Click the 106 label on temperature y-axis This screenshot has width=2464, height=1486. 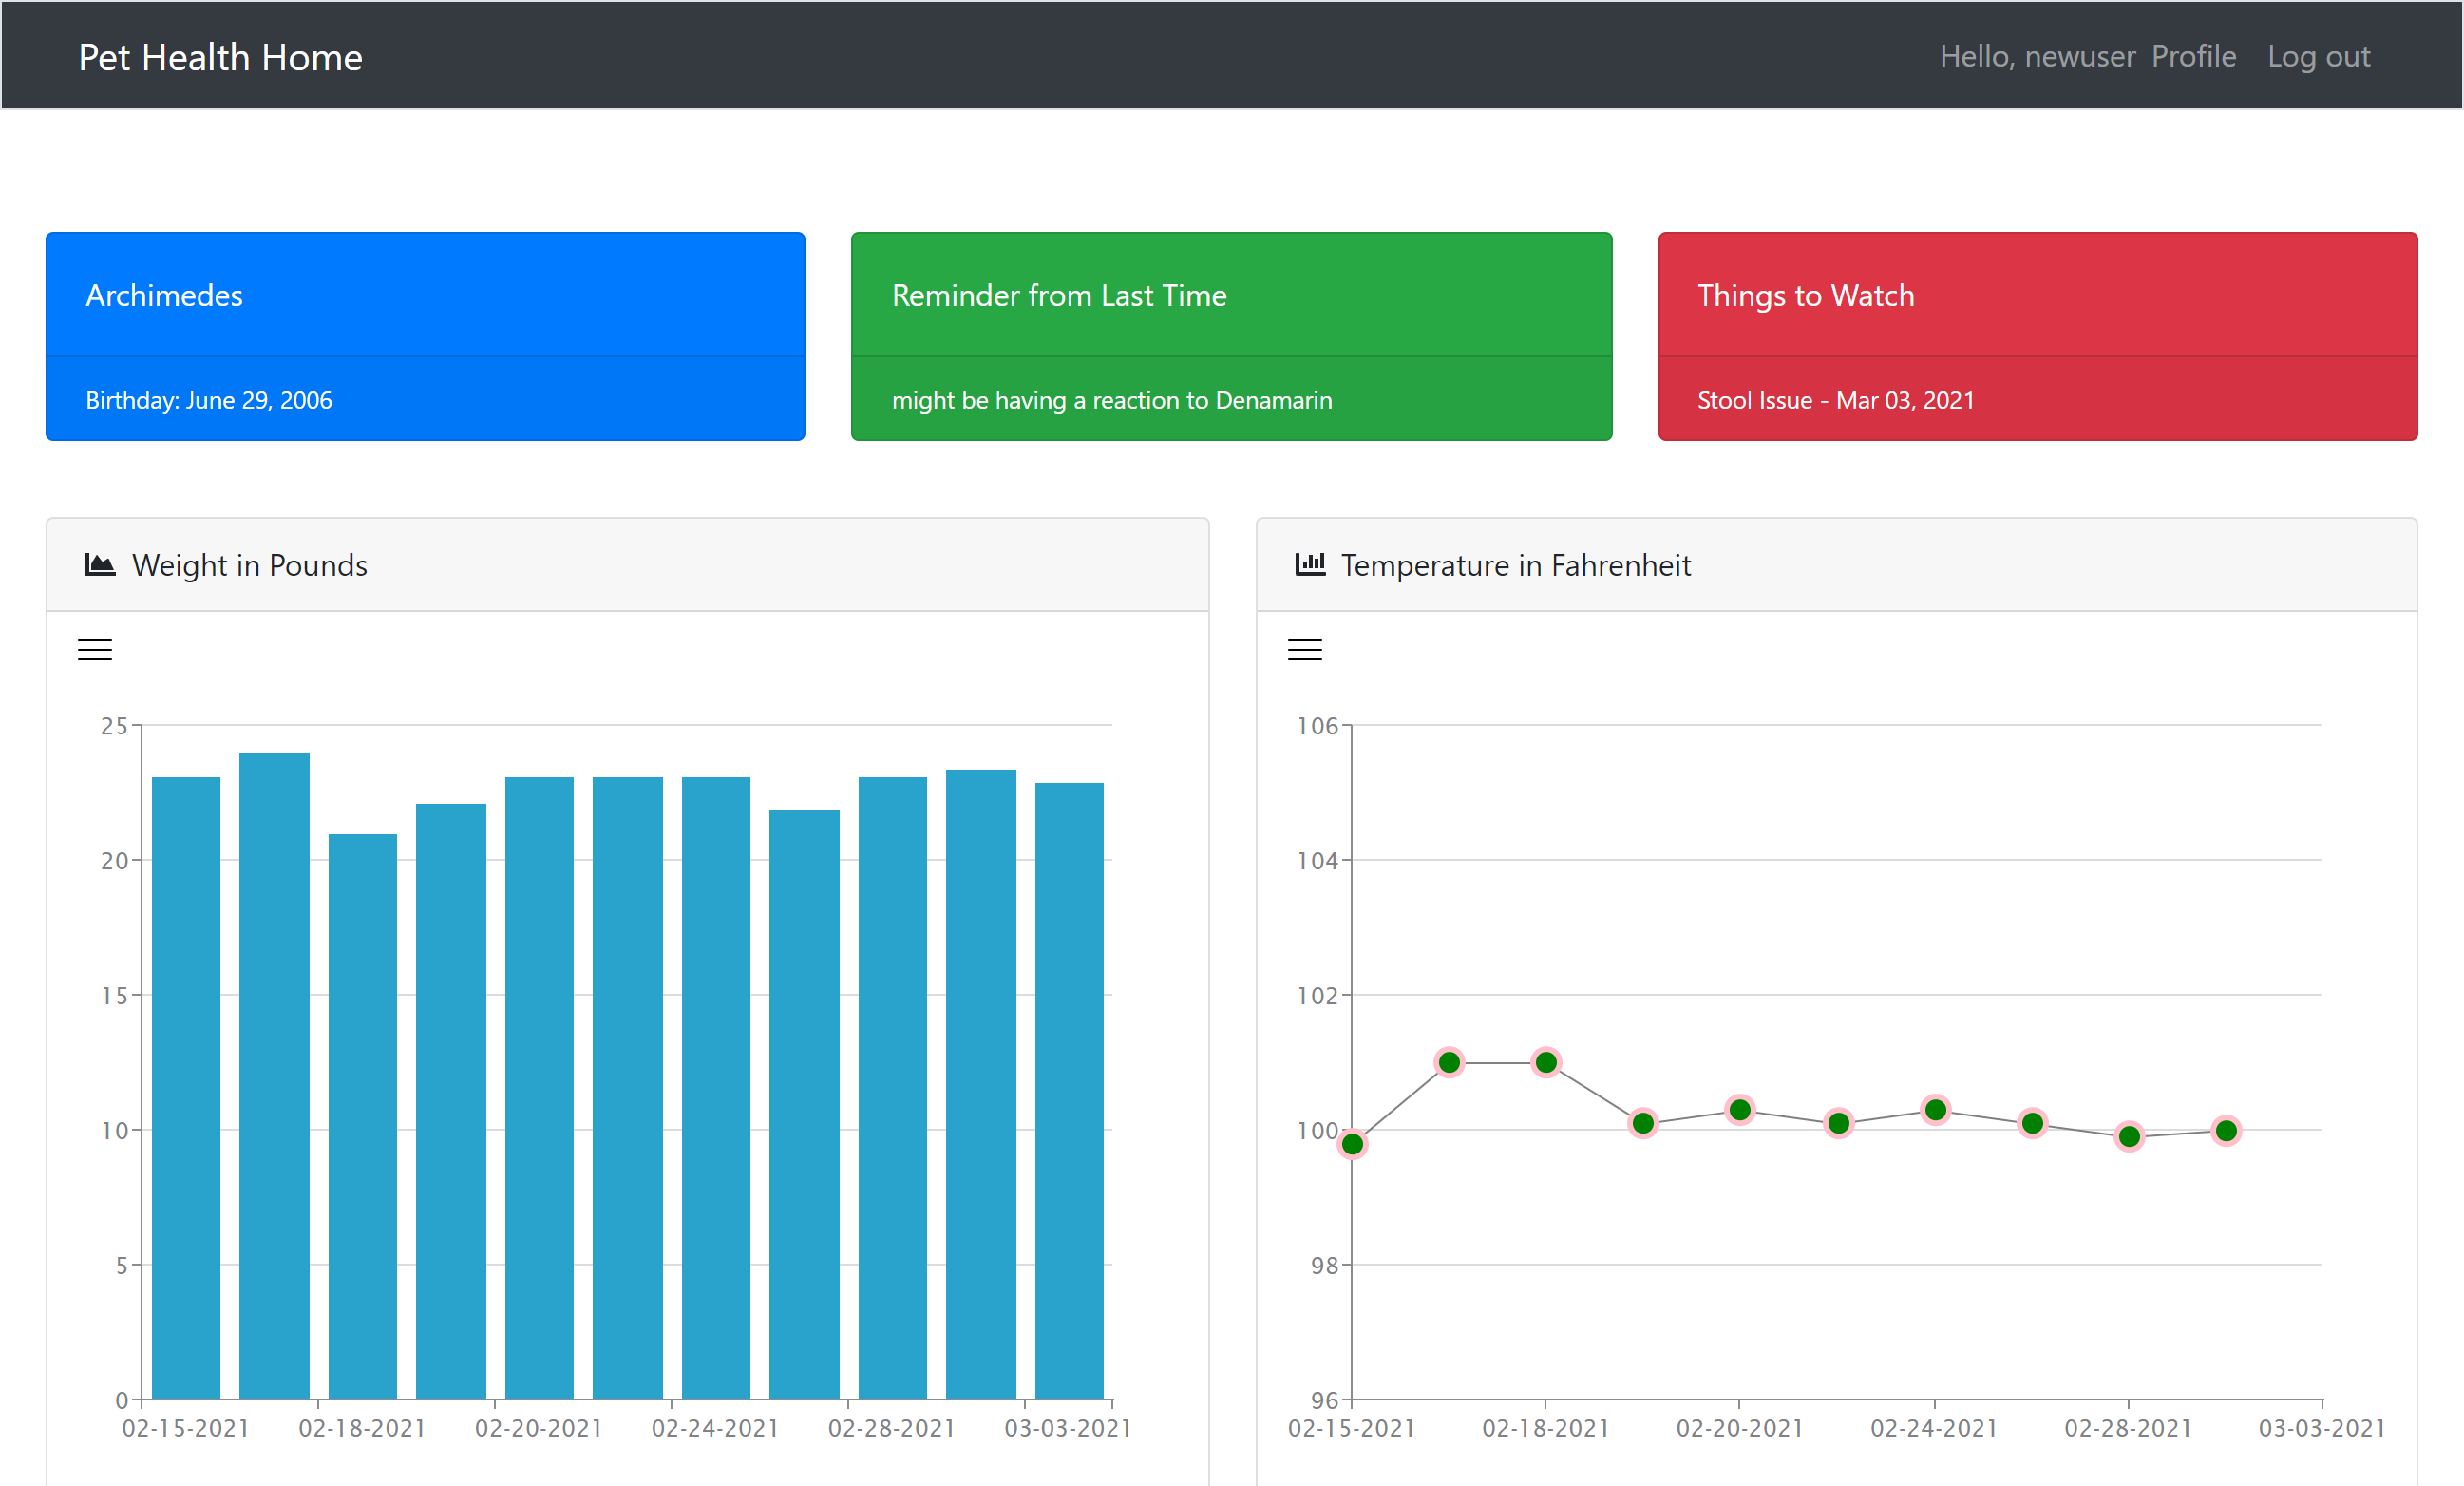pyautogui.click(x=1317, y=726)
